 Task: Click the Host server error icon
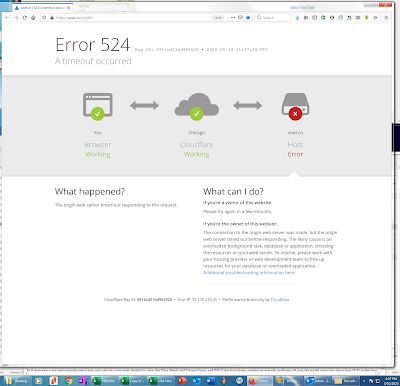point(295,106)
